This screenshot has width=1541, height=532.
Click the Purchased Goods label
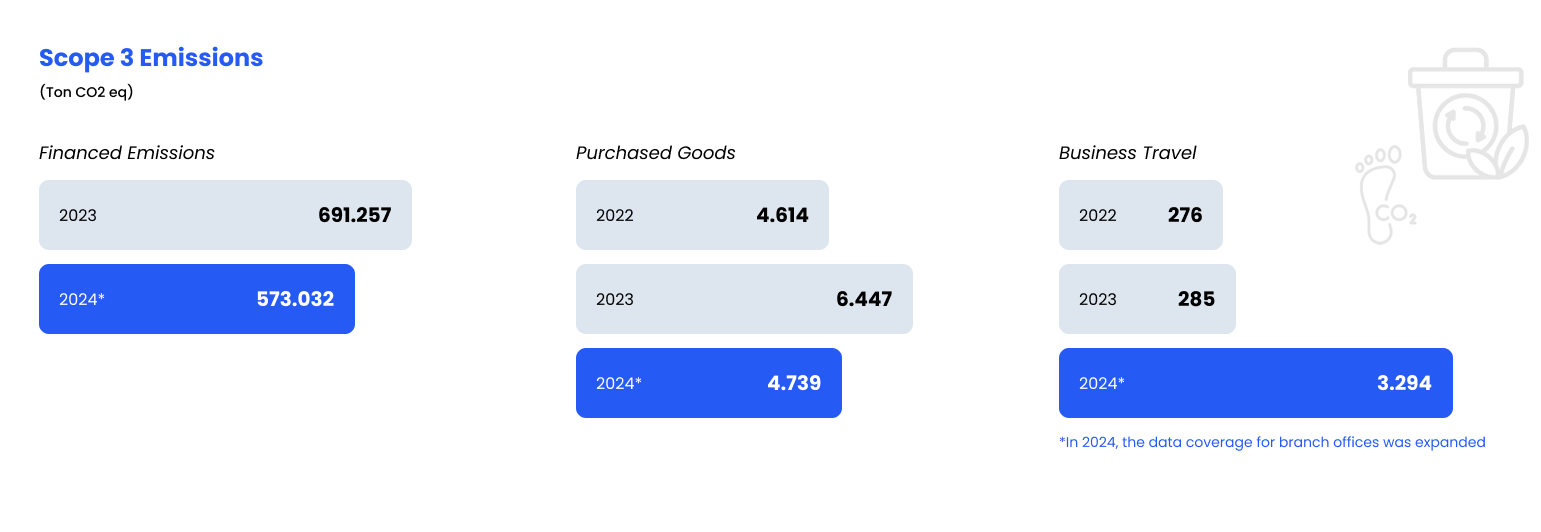point(656,153)
